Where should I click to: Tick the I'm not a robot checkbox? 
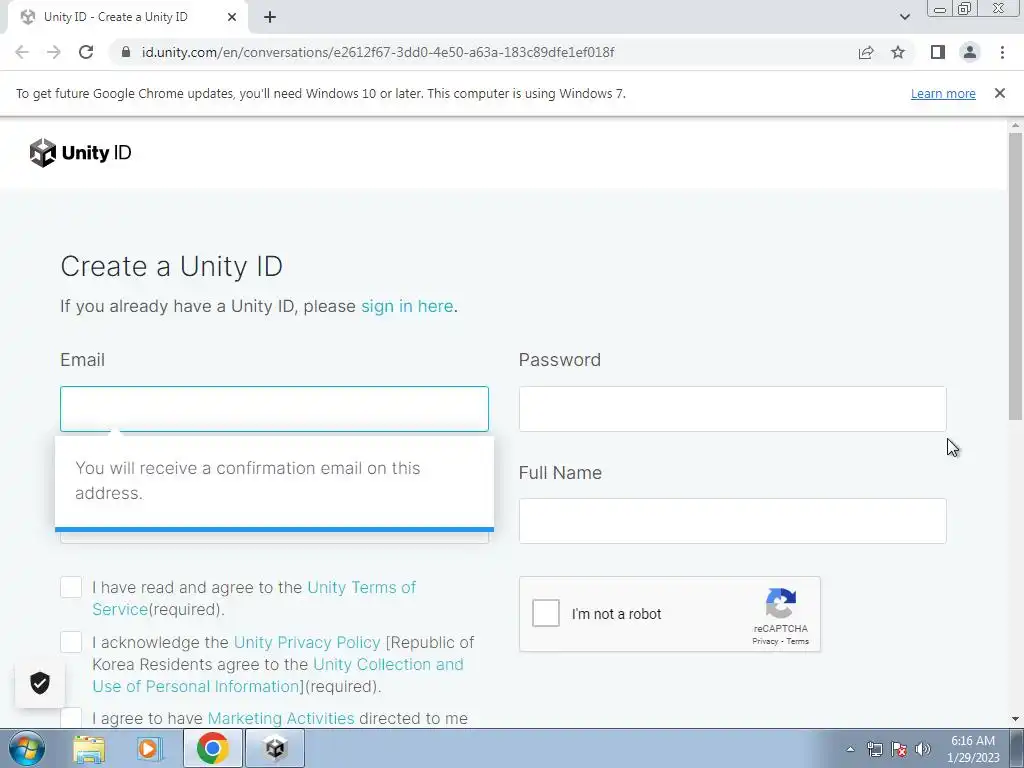[x=546, y=613]
